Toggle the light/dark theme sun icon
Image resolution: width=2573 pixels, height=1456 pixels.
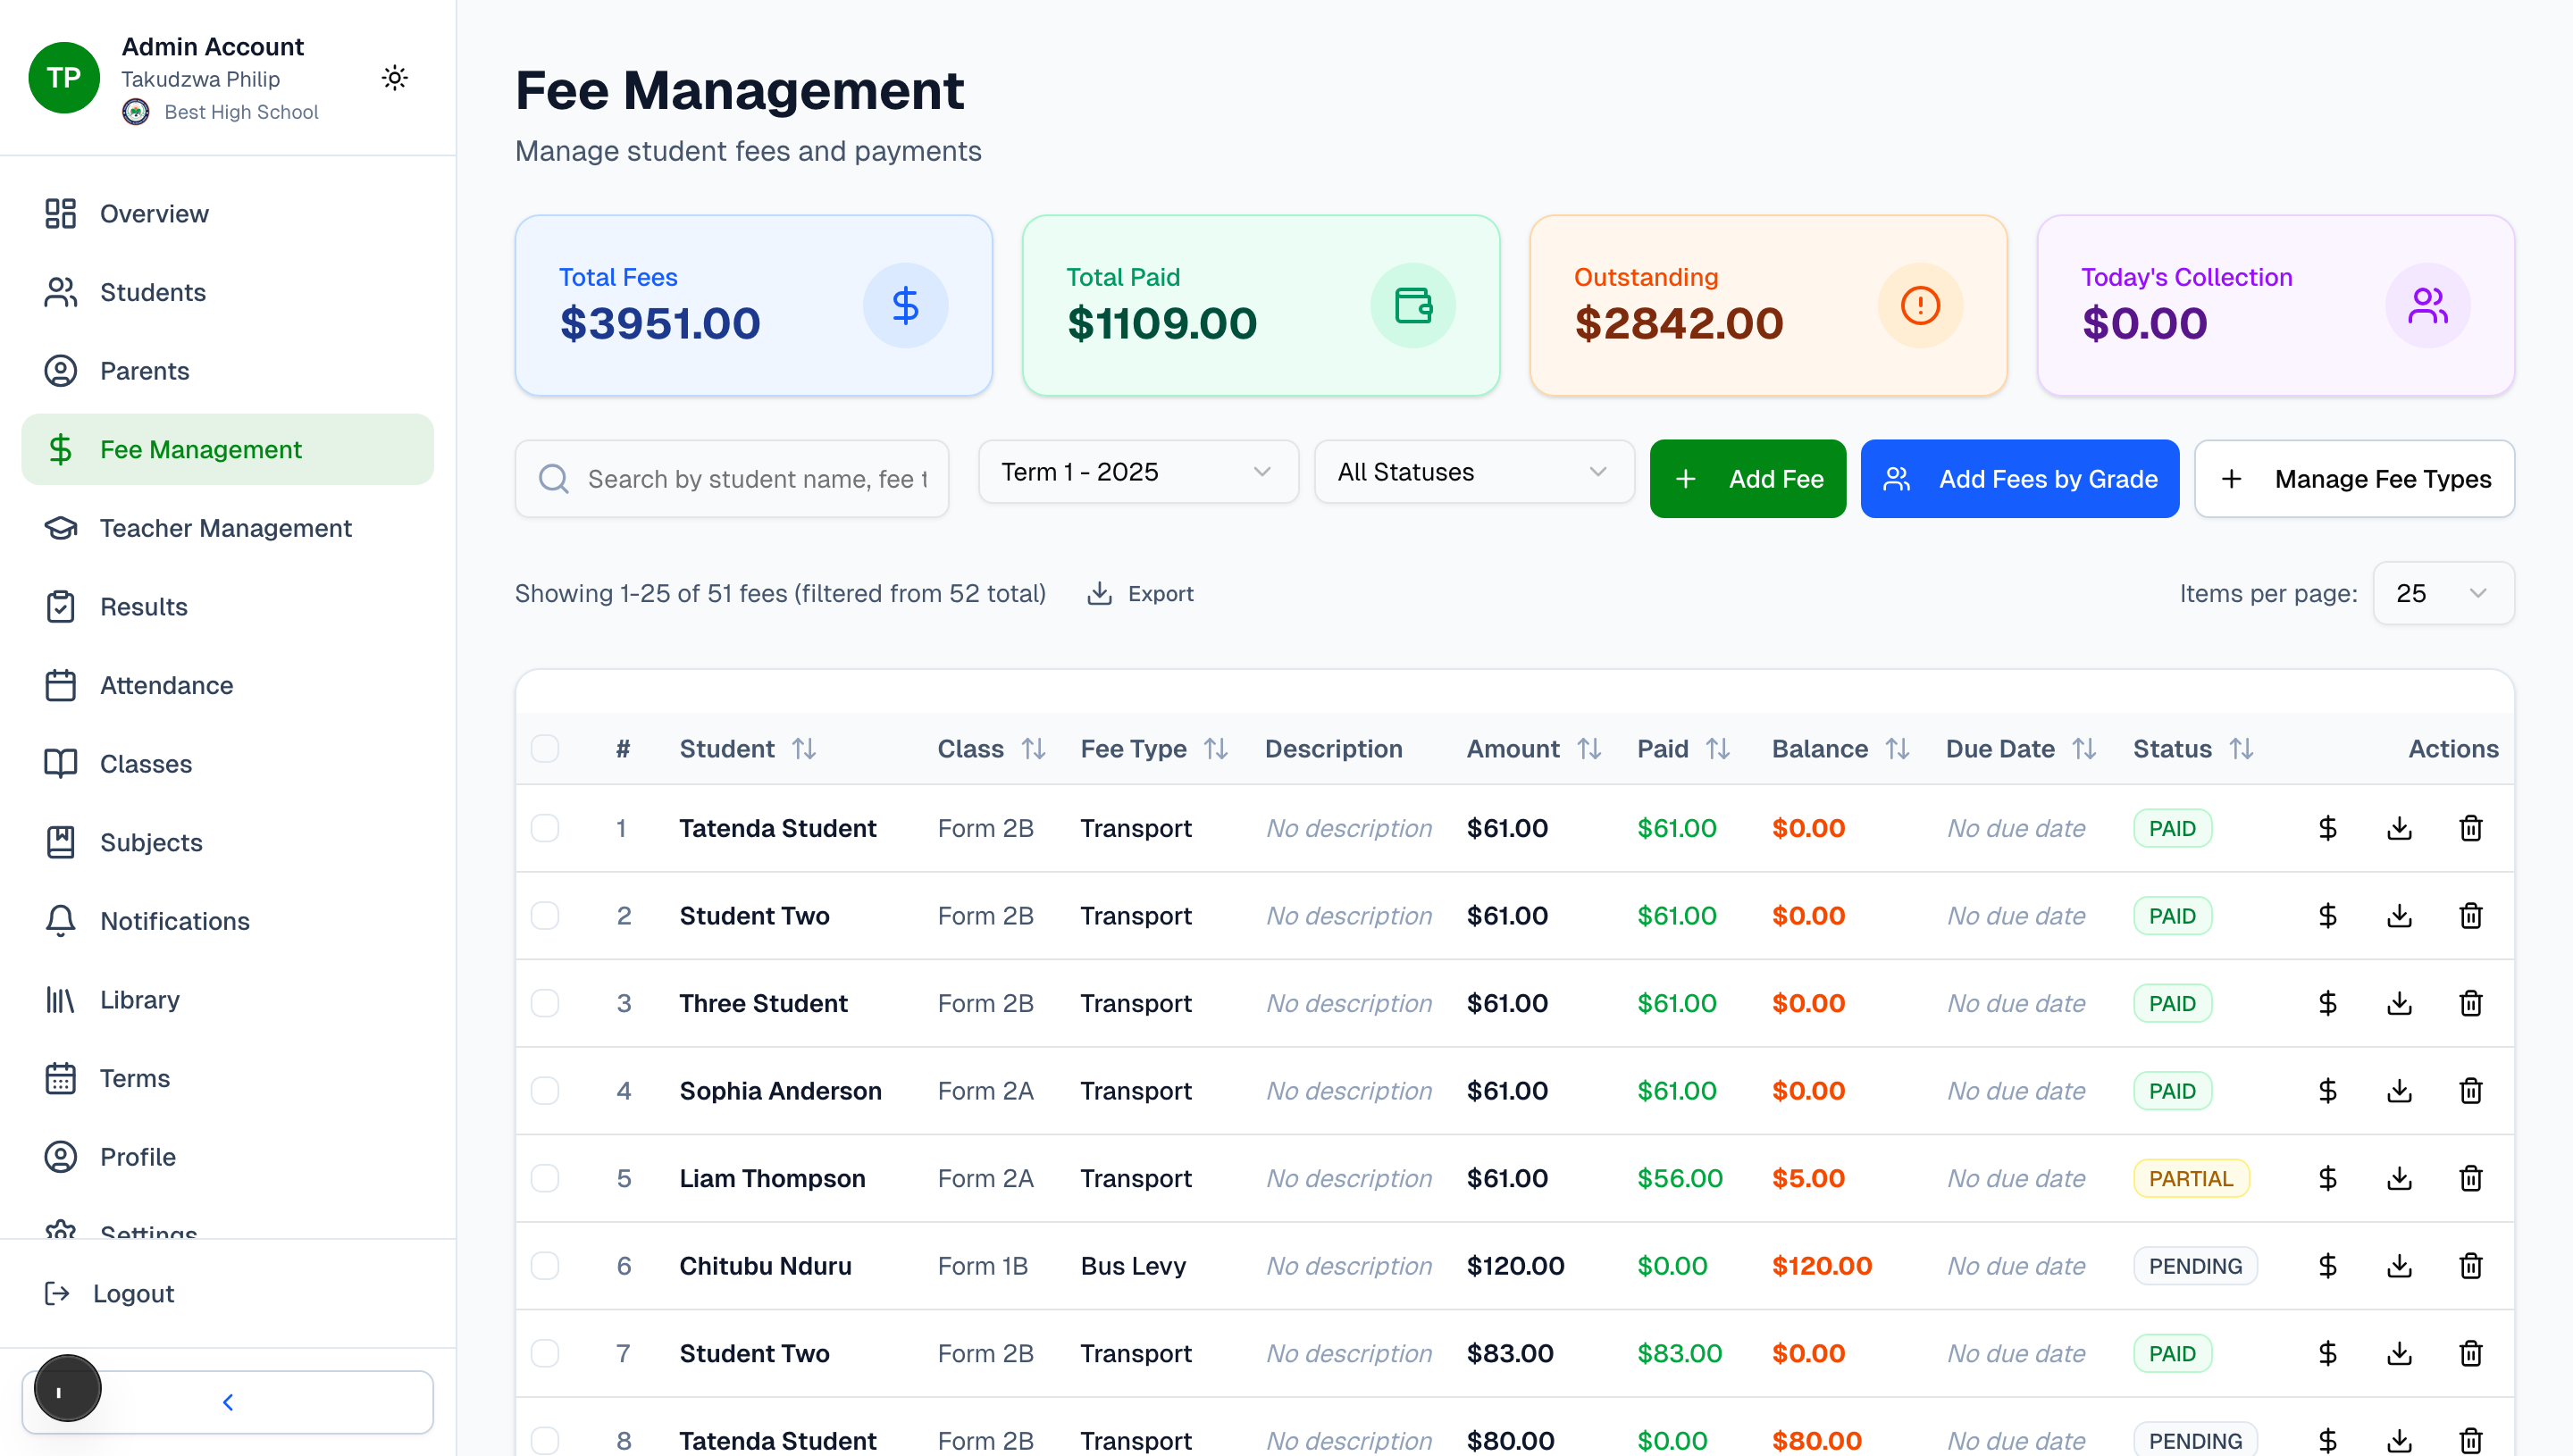[394, 77]
